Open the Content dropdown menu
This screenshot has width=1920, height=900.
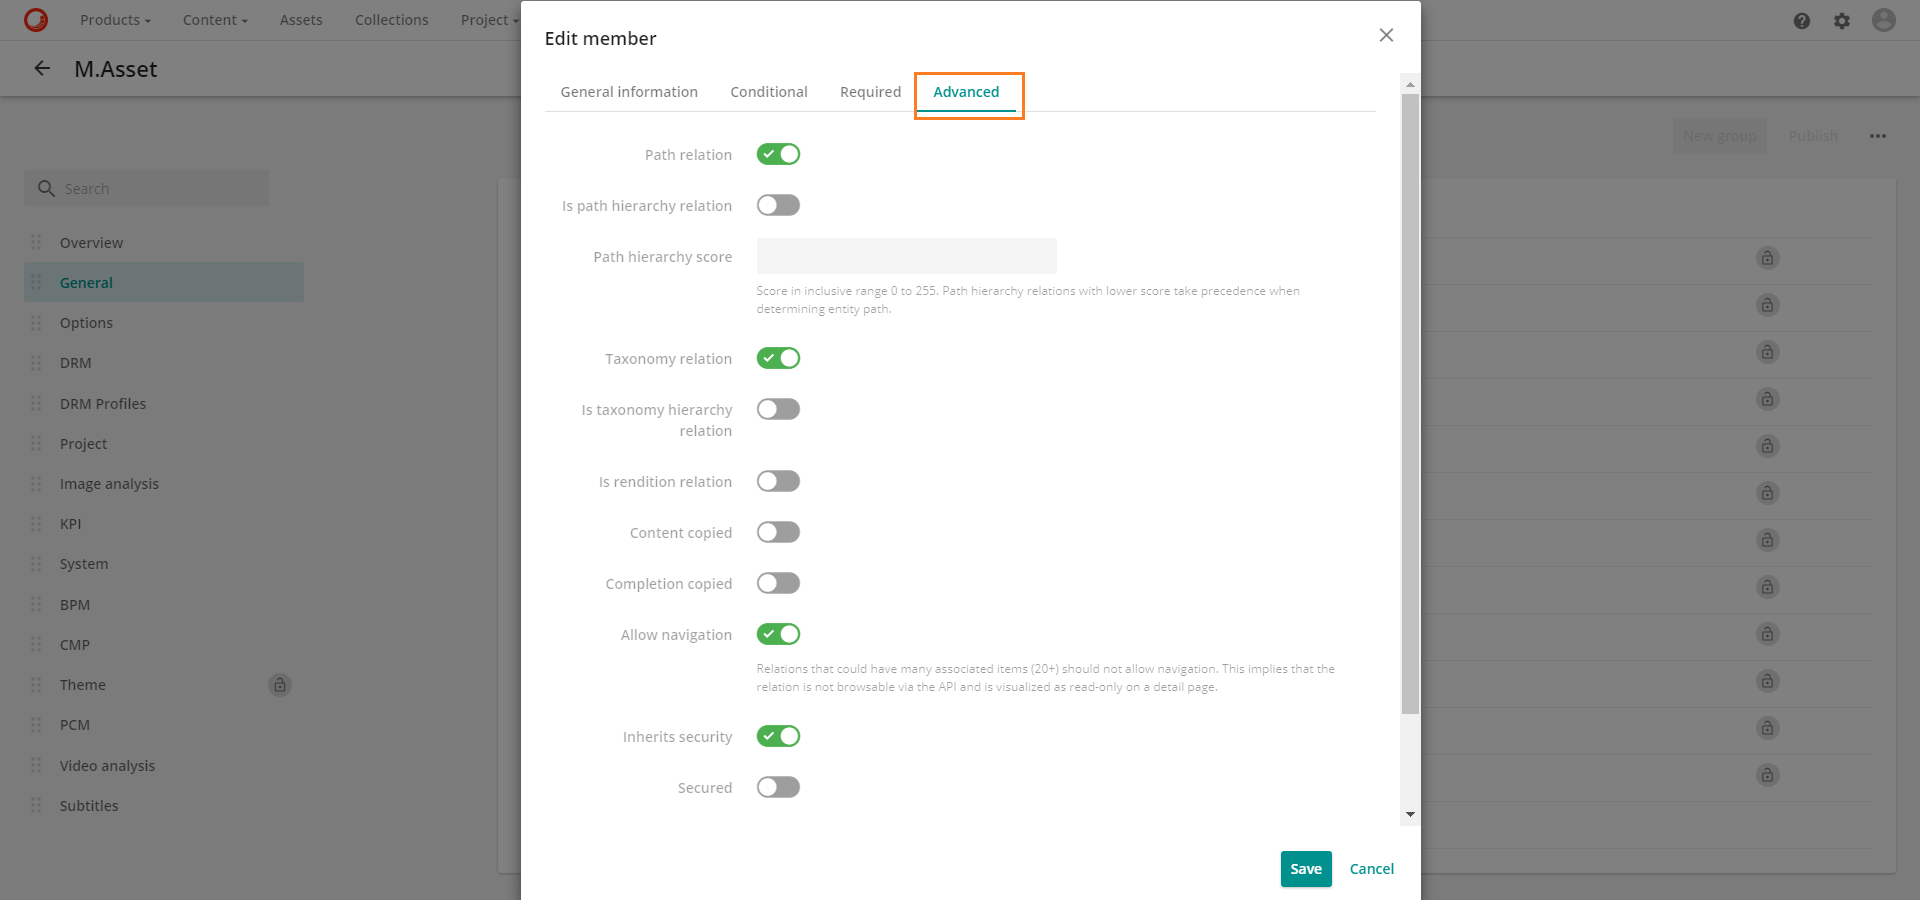(214, 20)
